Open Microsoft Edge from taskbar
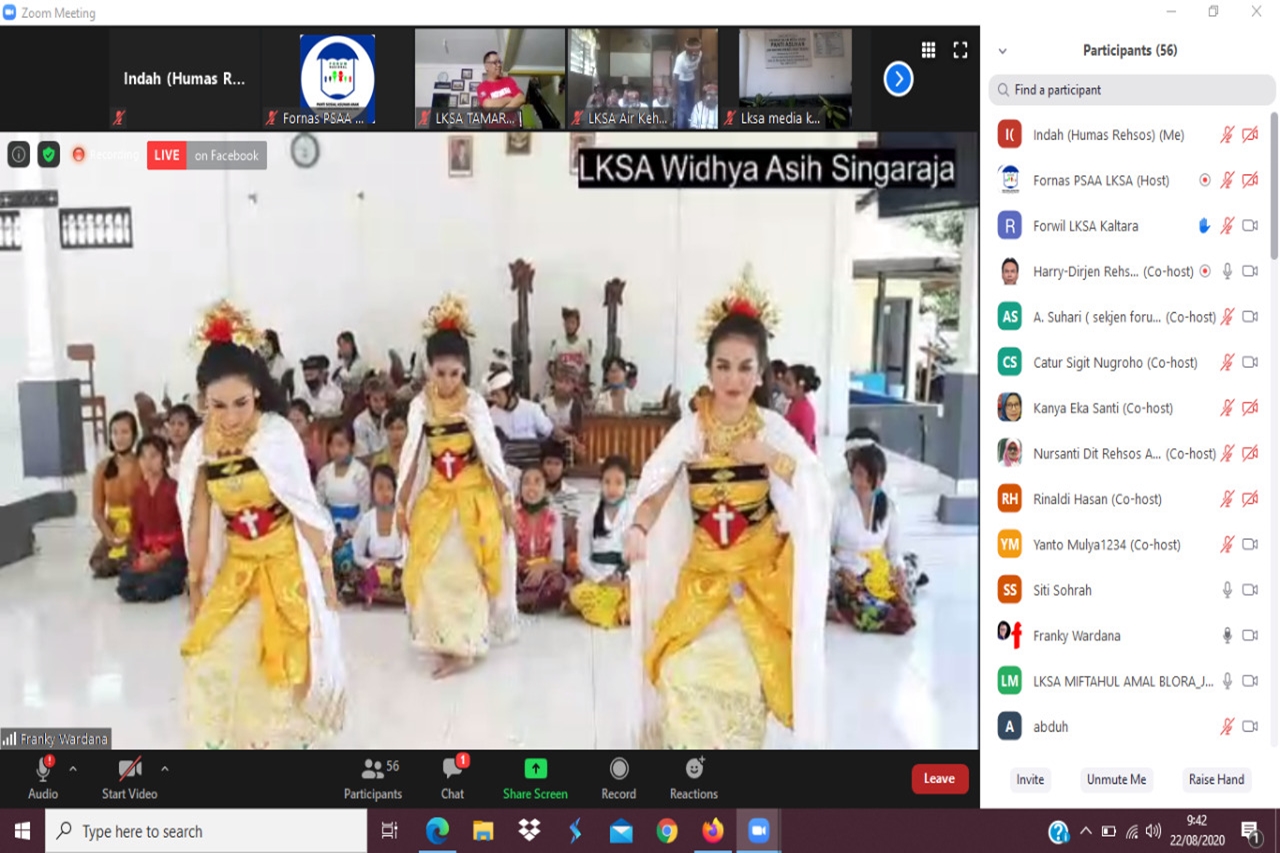The image size is (1280, 853). [x=437, y=831]
